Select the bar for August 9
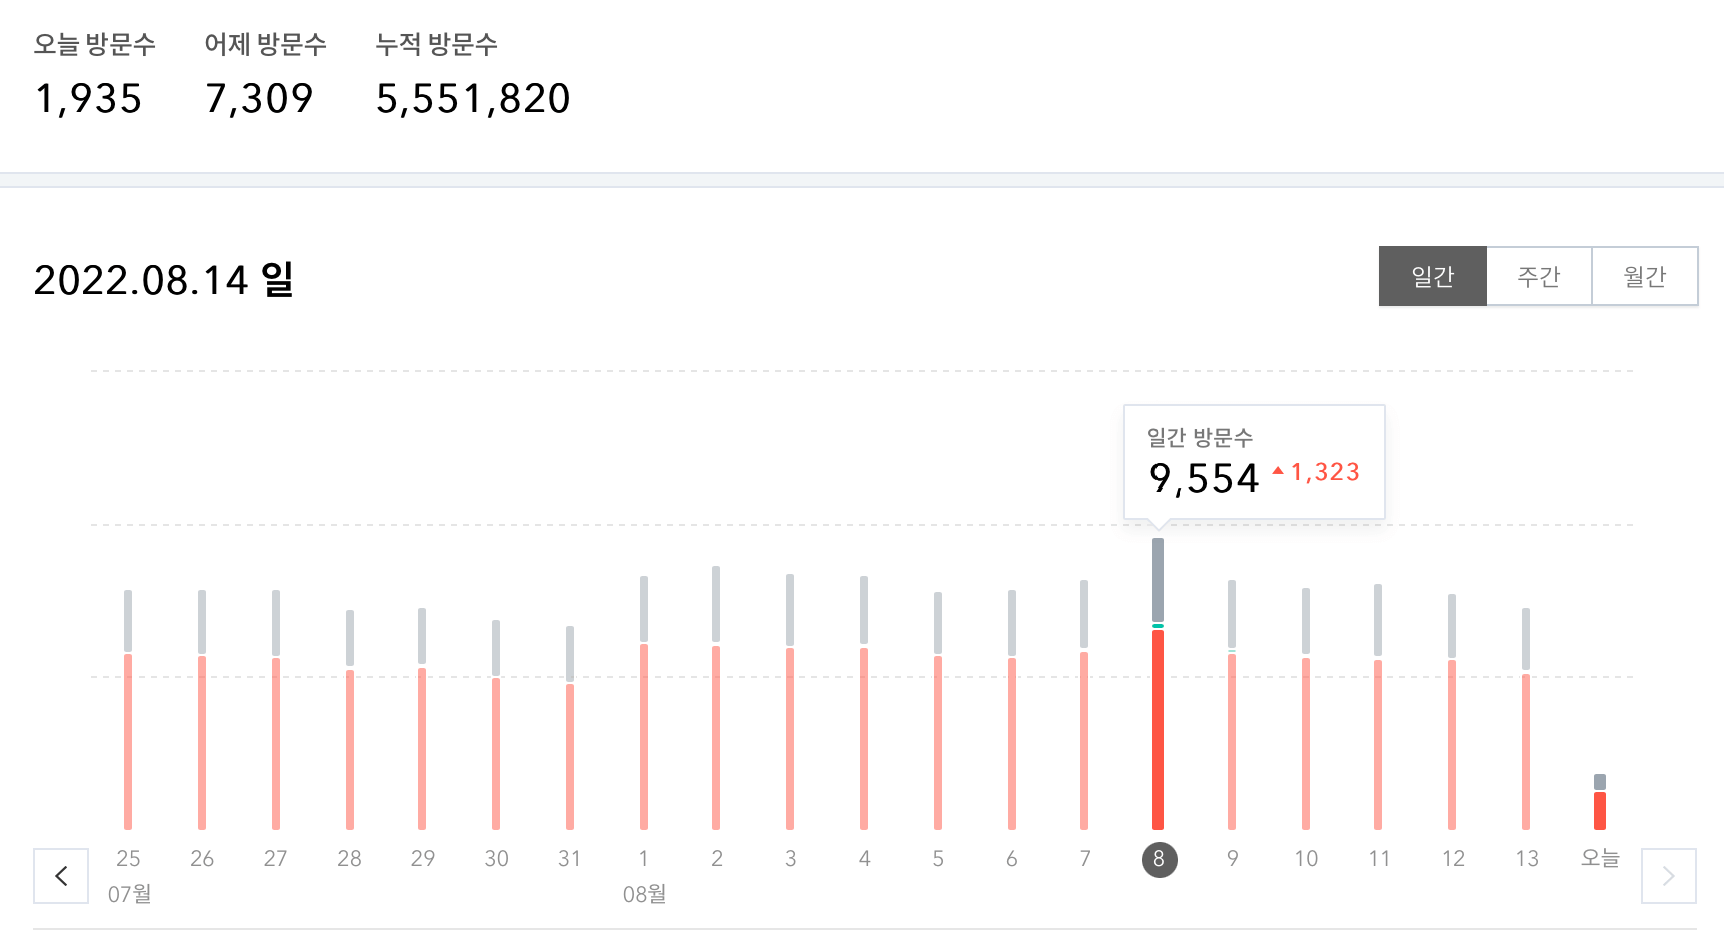 tap(1232, 705)
